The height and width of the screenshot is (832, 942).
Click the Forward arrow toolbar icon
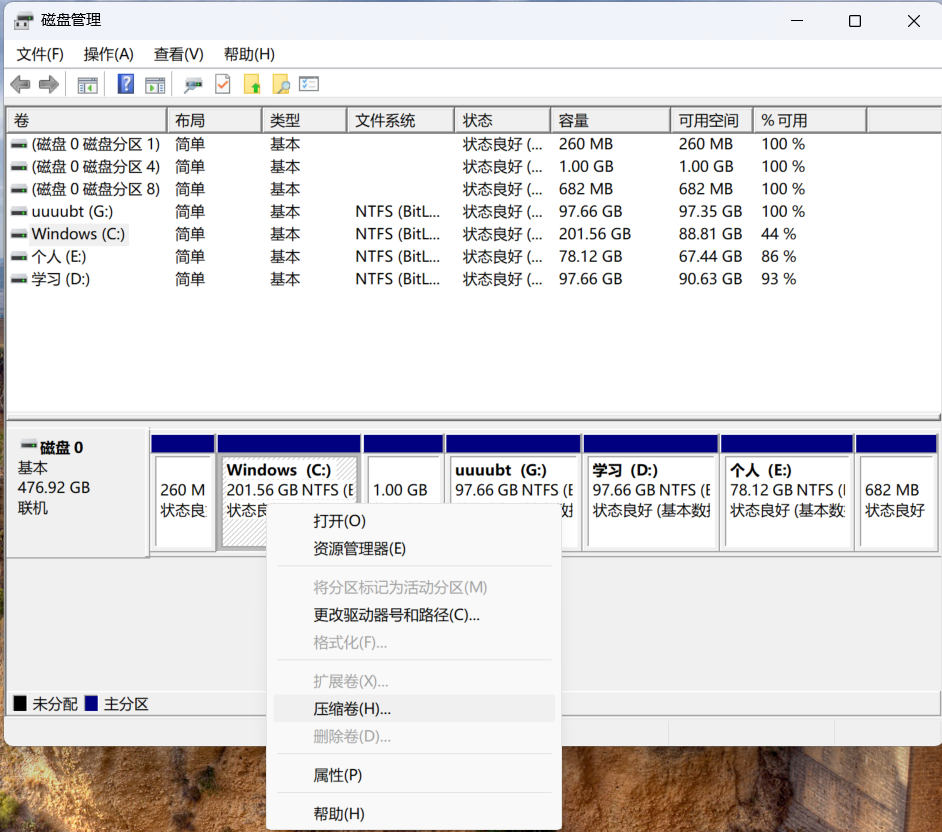click(x=49, y=85)
